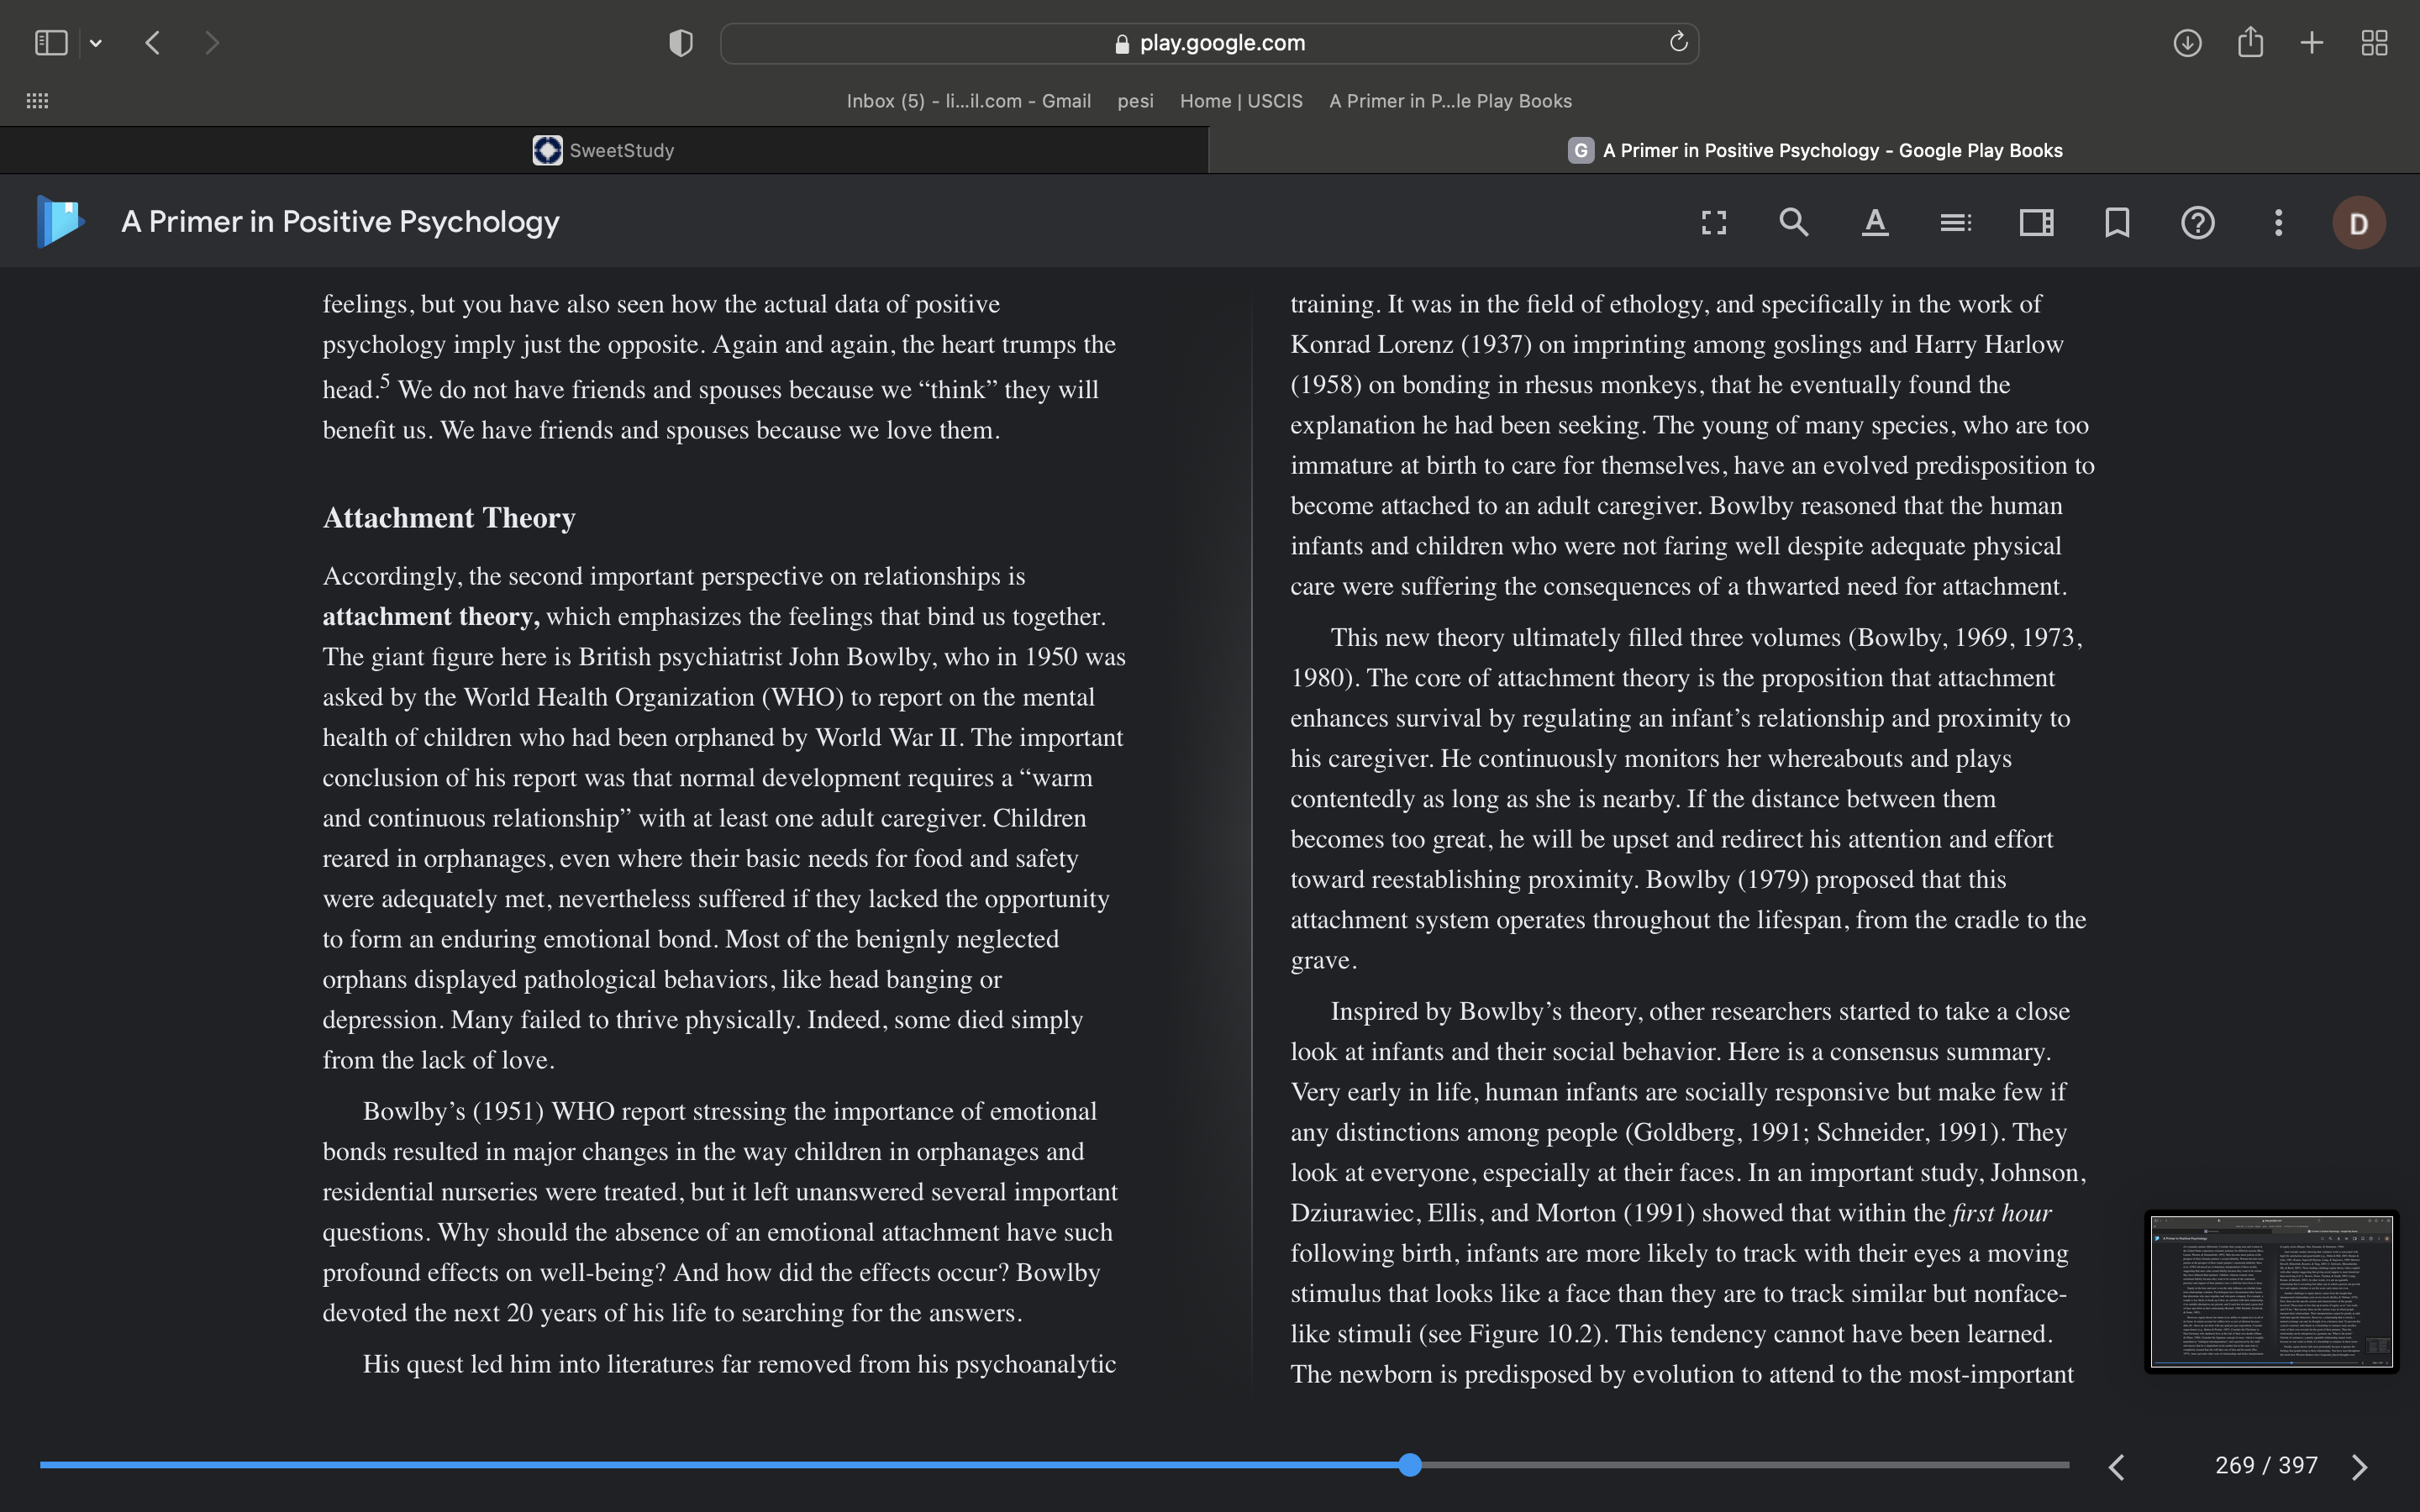This screenshot has height=1512, width=2420.
Task: Open the in-book search tool
Action: (1794, 222)
